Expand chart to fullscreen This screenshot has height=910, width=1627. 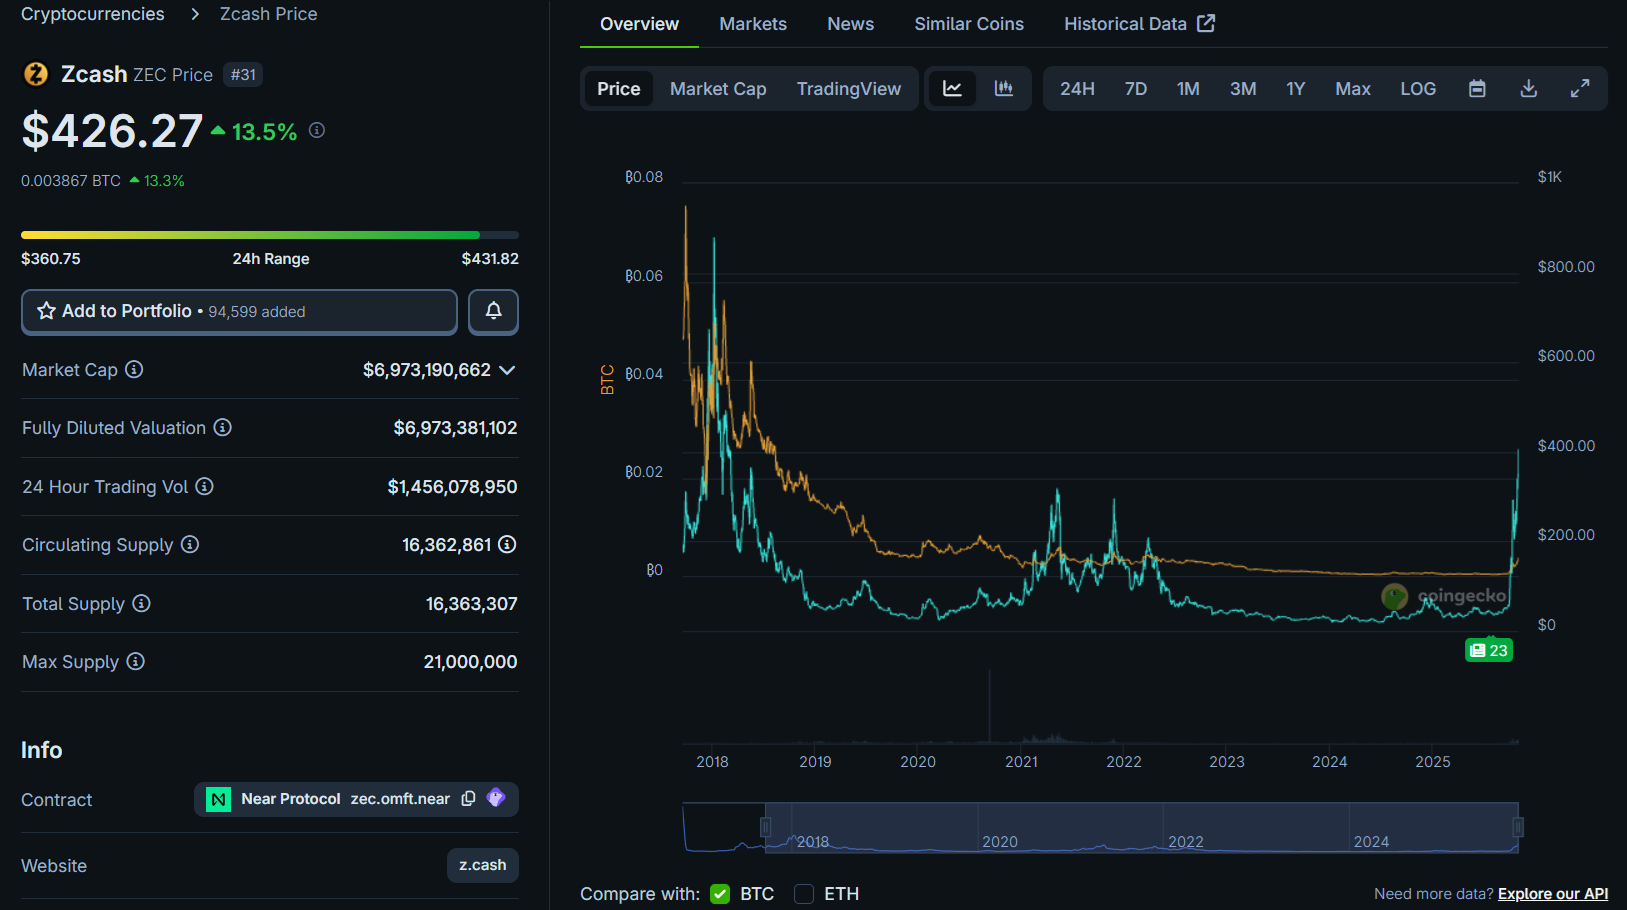[x=1580, y=89]
